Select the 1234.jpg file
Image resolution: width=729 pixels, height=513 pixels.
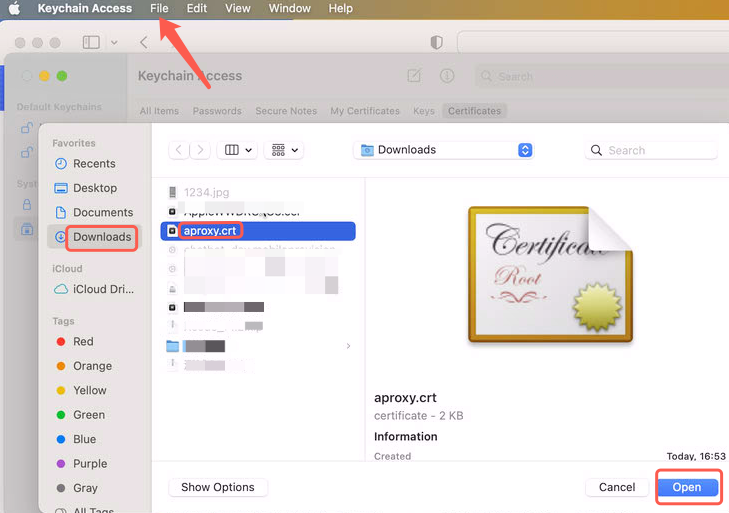(x=258, y=192)
